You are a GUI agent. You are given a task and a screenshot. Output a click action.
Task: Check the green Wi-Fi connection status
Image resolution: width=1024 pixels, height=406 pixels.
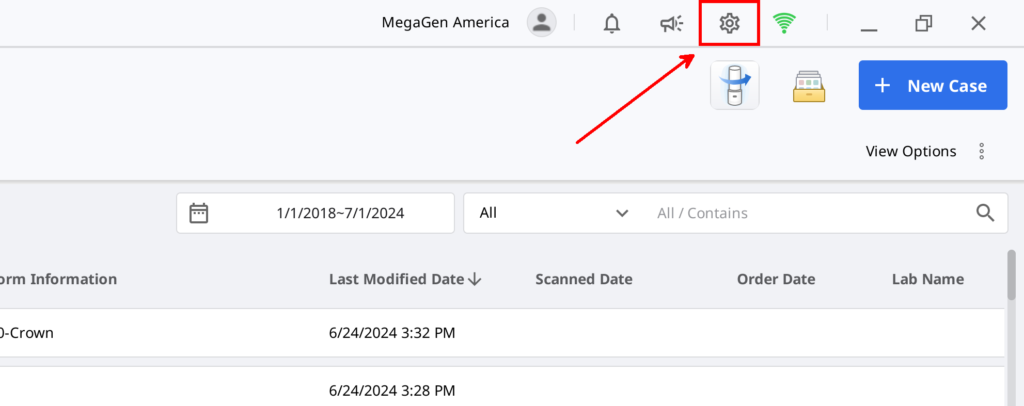click(784, 23)
